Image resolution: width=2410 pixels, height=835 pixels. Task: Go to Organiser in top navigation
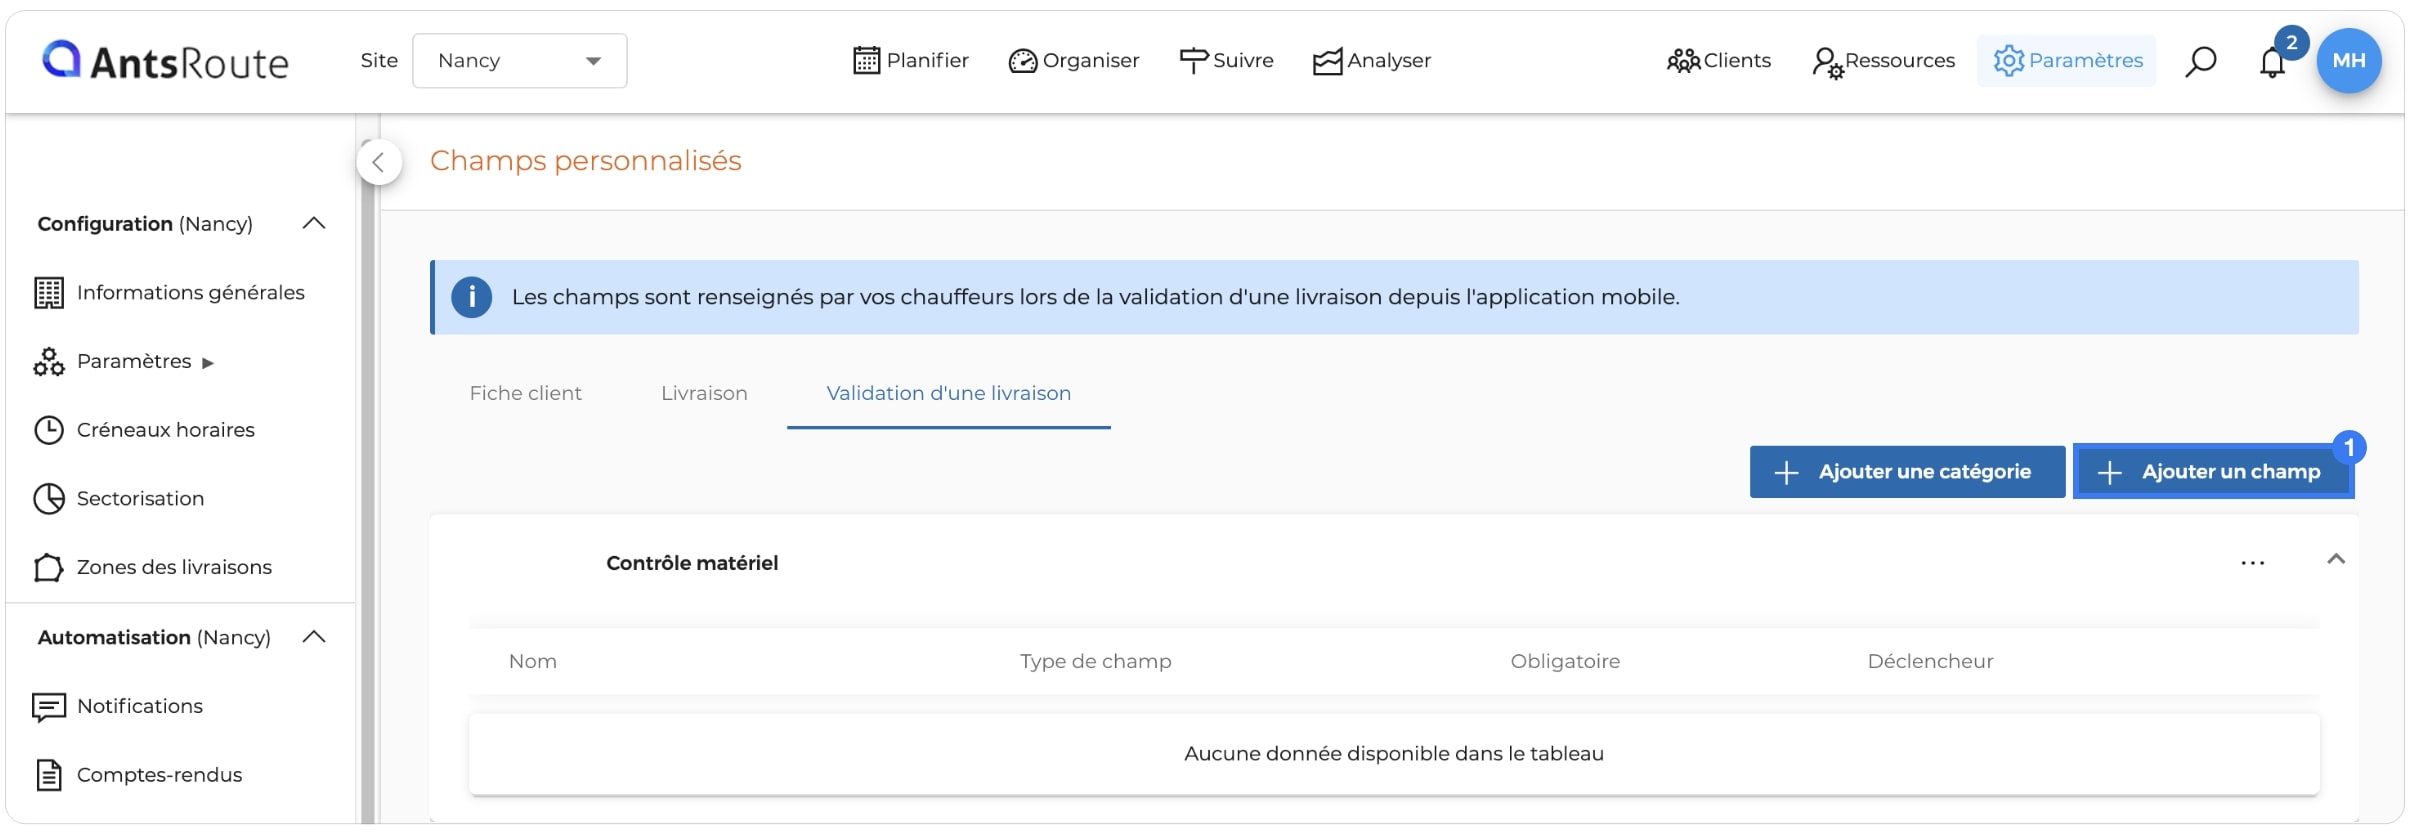(1074, 61)
